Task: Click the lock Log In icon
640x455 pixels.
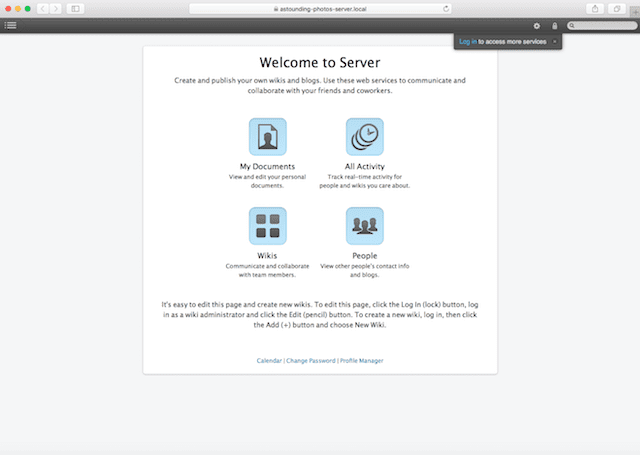Action: click(555, 25)
